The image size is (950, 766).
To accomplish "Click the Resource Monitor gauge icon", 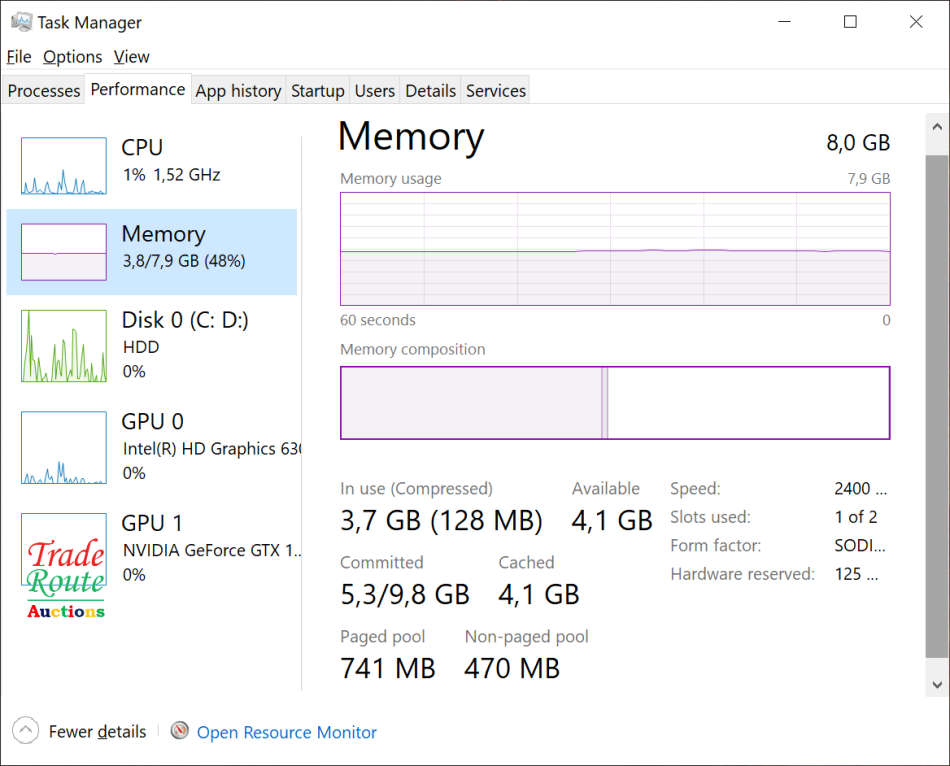I will pos(180,731).
